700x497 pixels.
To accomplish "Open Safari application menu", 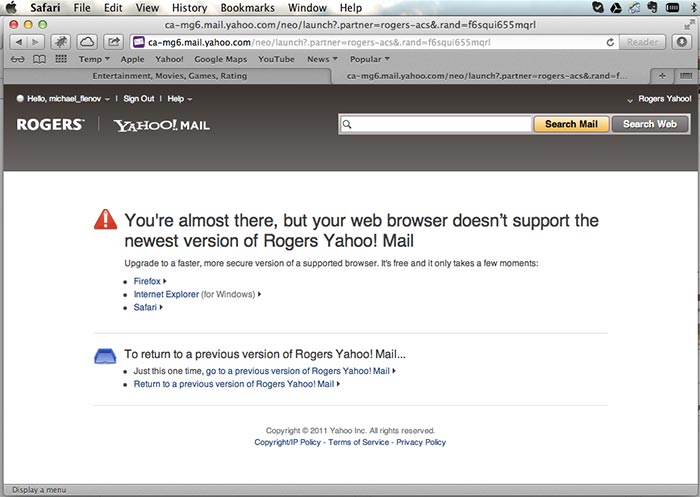I will 45,8.
